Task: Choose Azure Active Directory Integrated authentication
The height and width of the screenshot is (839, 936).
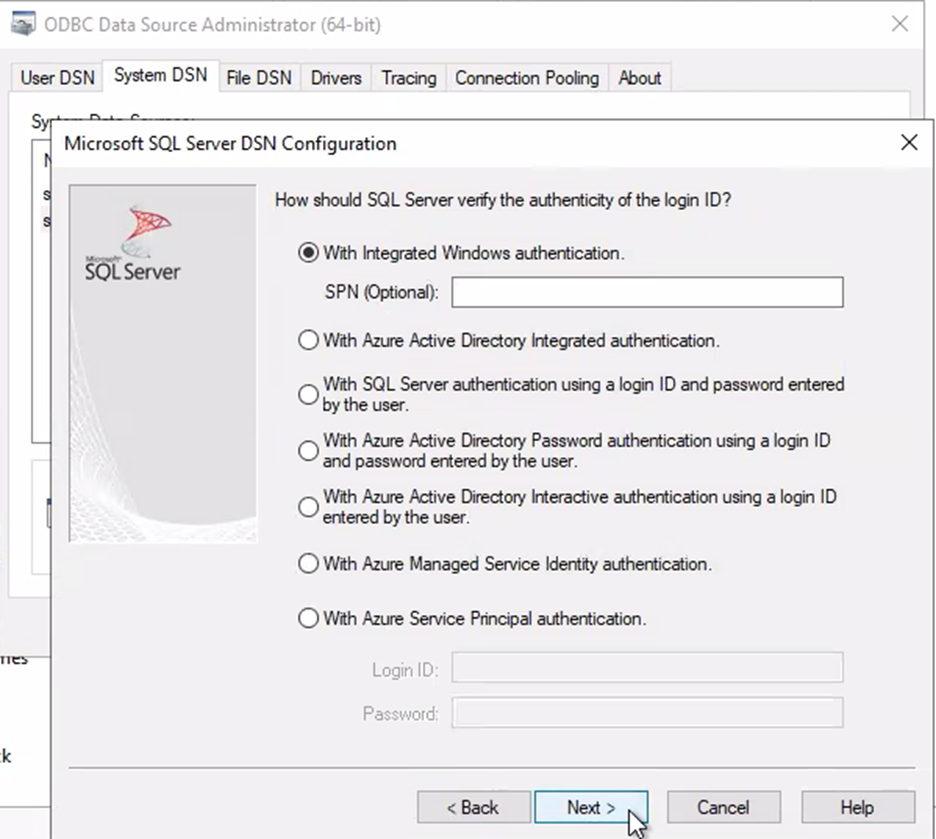Action: point(308,340)
